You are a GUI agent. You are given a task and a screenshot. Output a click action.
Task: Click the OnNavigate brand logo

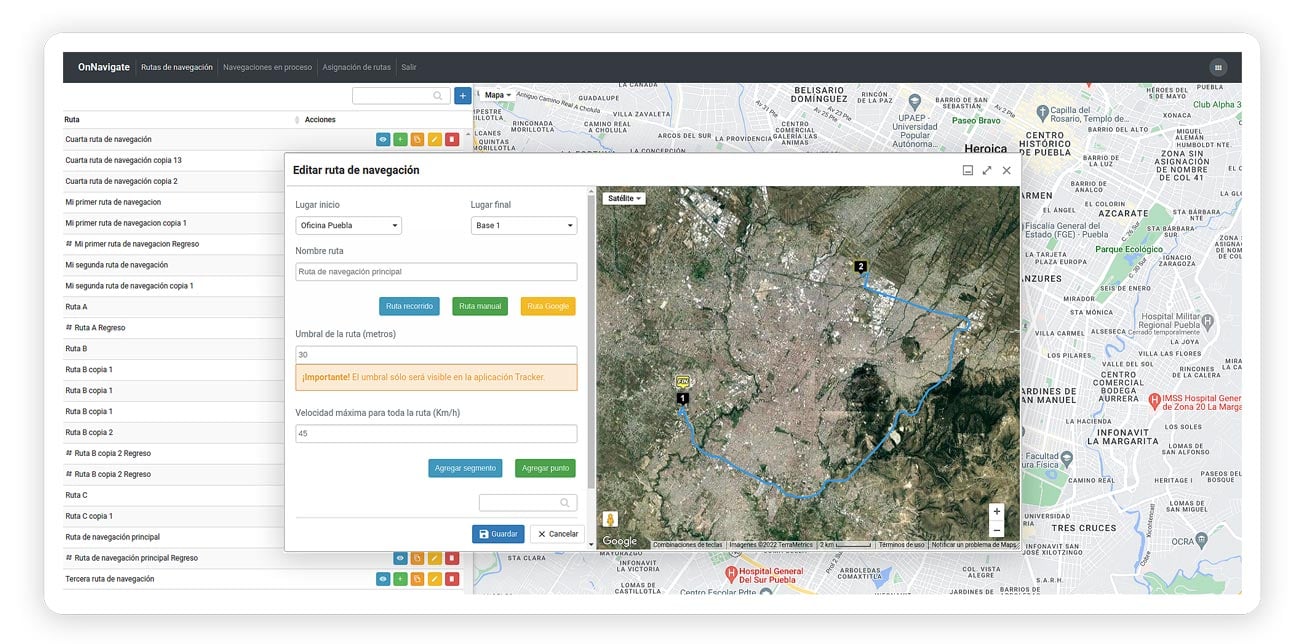[x=104, y=67]
